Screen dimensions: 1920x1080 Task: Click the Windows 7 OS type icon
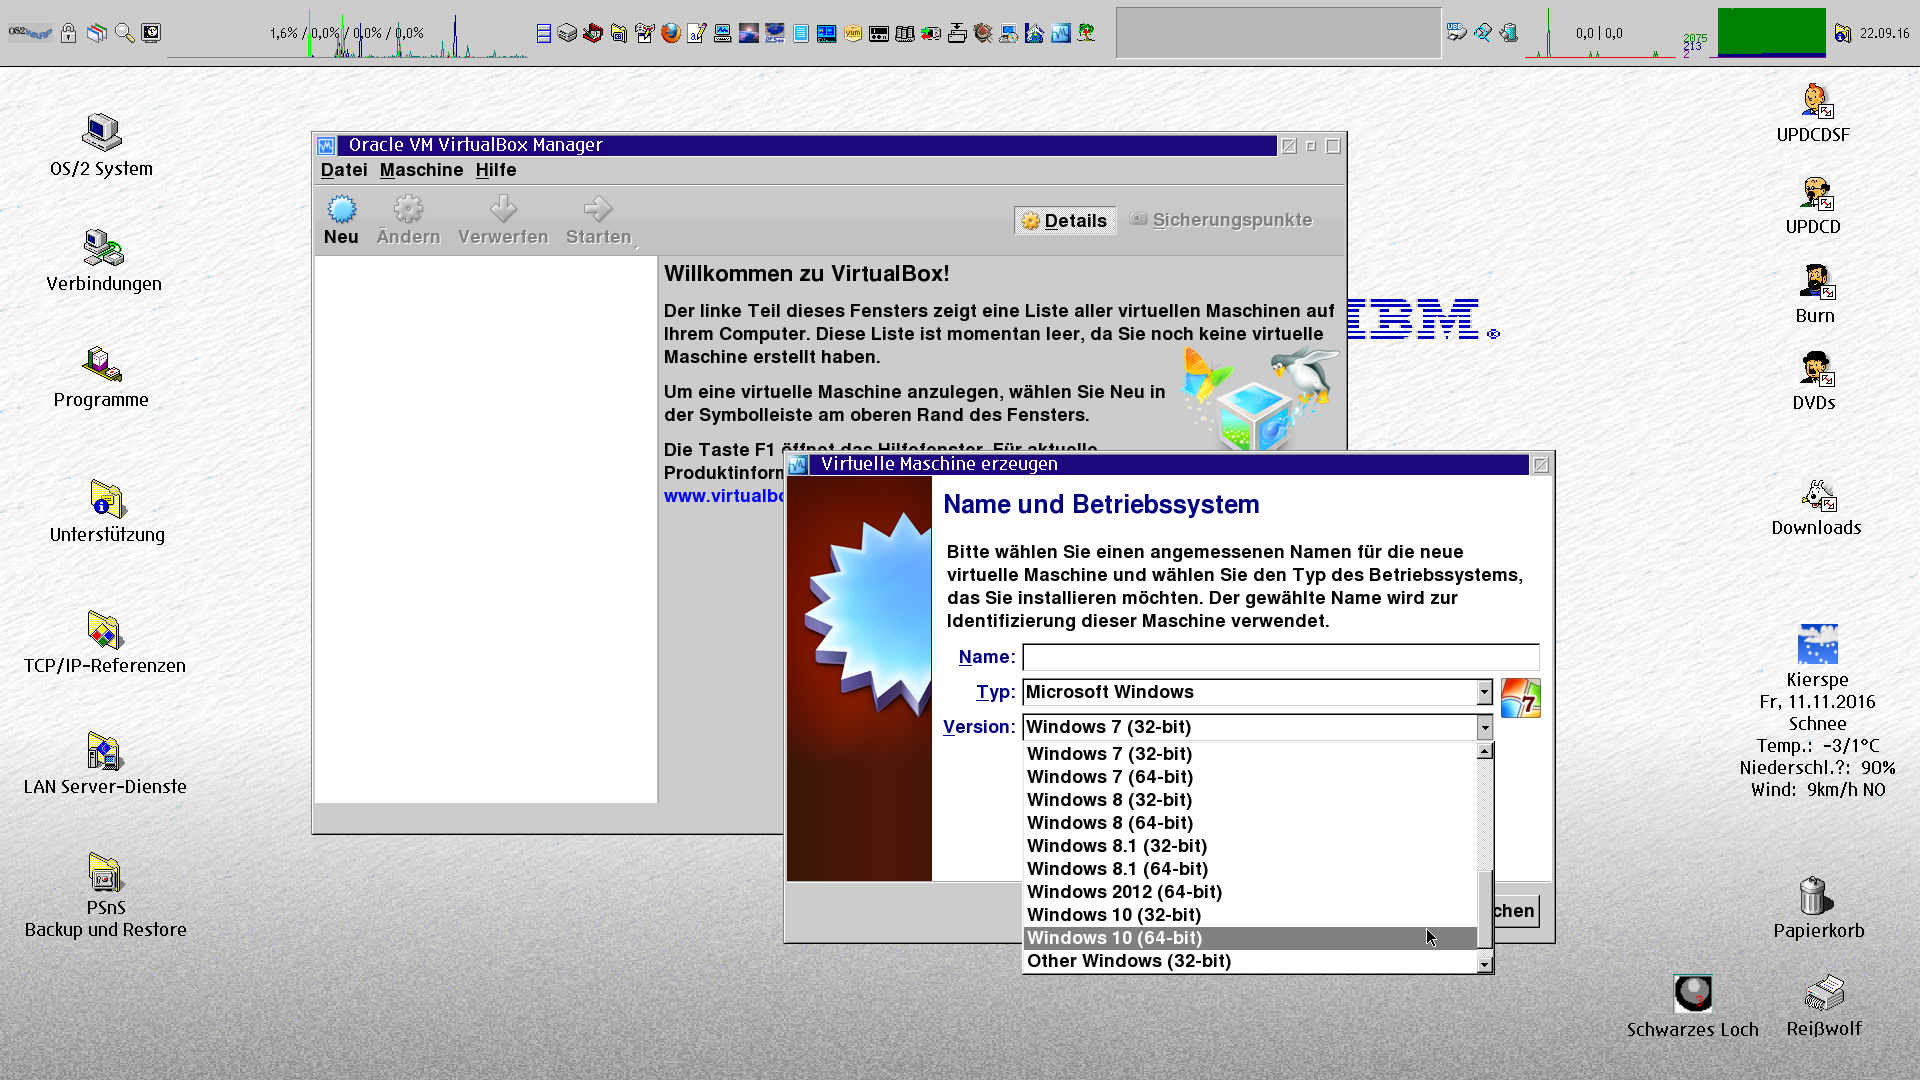[1520, 698]
